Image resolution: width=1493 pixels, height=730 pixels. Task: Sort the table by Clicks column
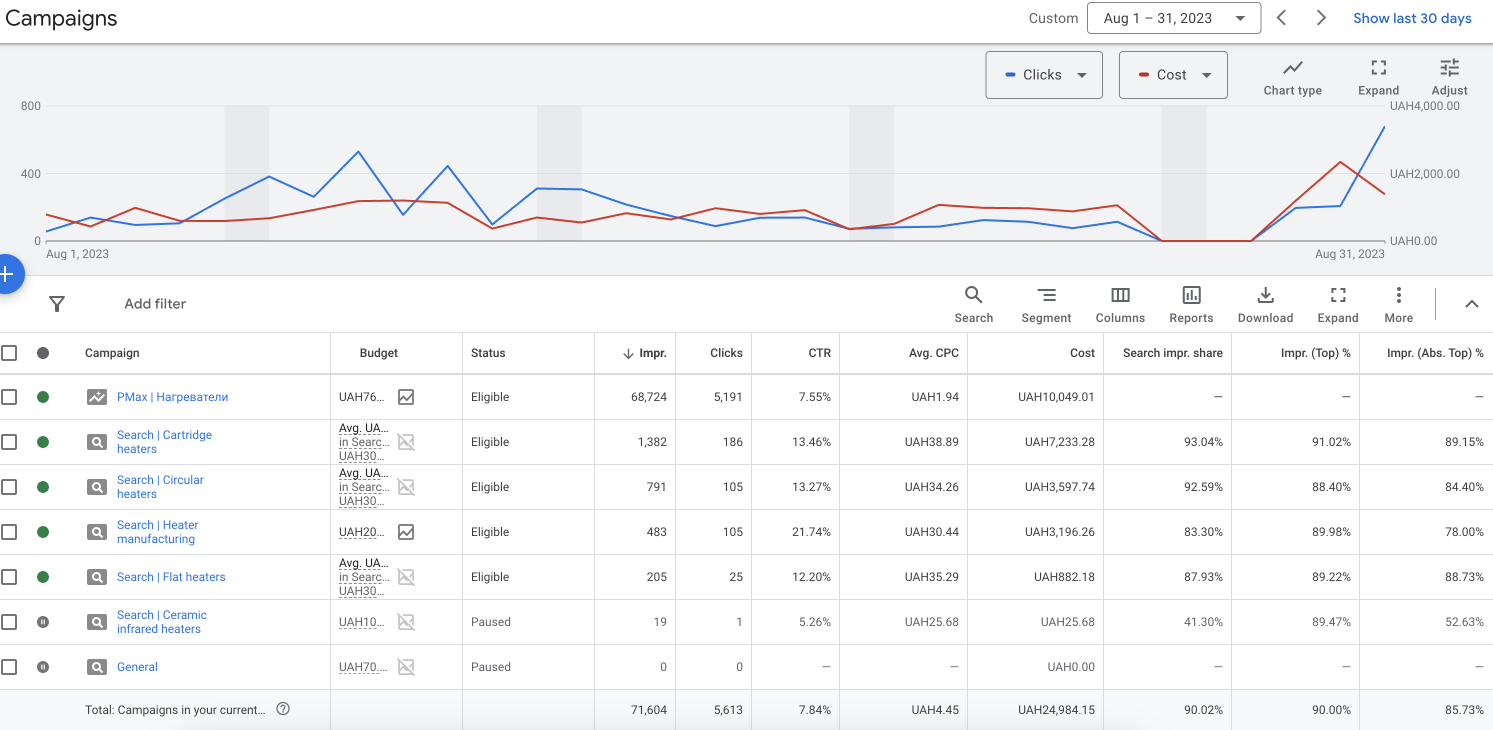[726, 353]
